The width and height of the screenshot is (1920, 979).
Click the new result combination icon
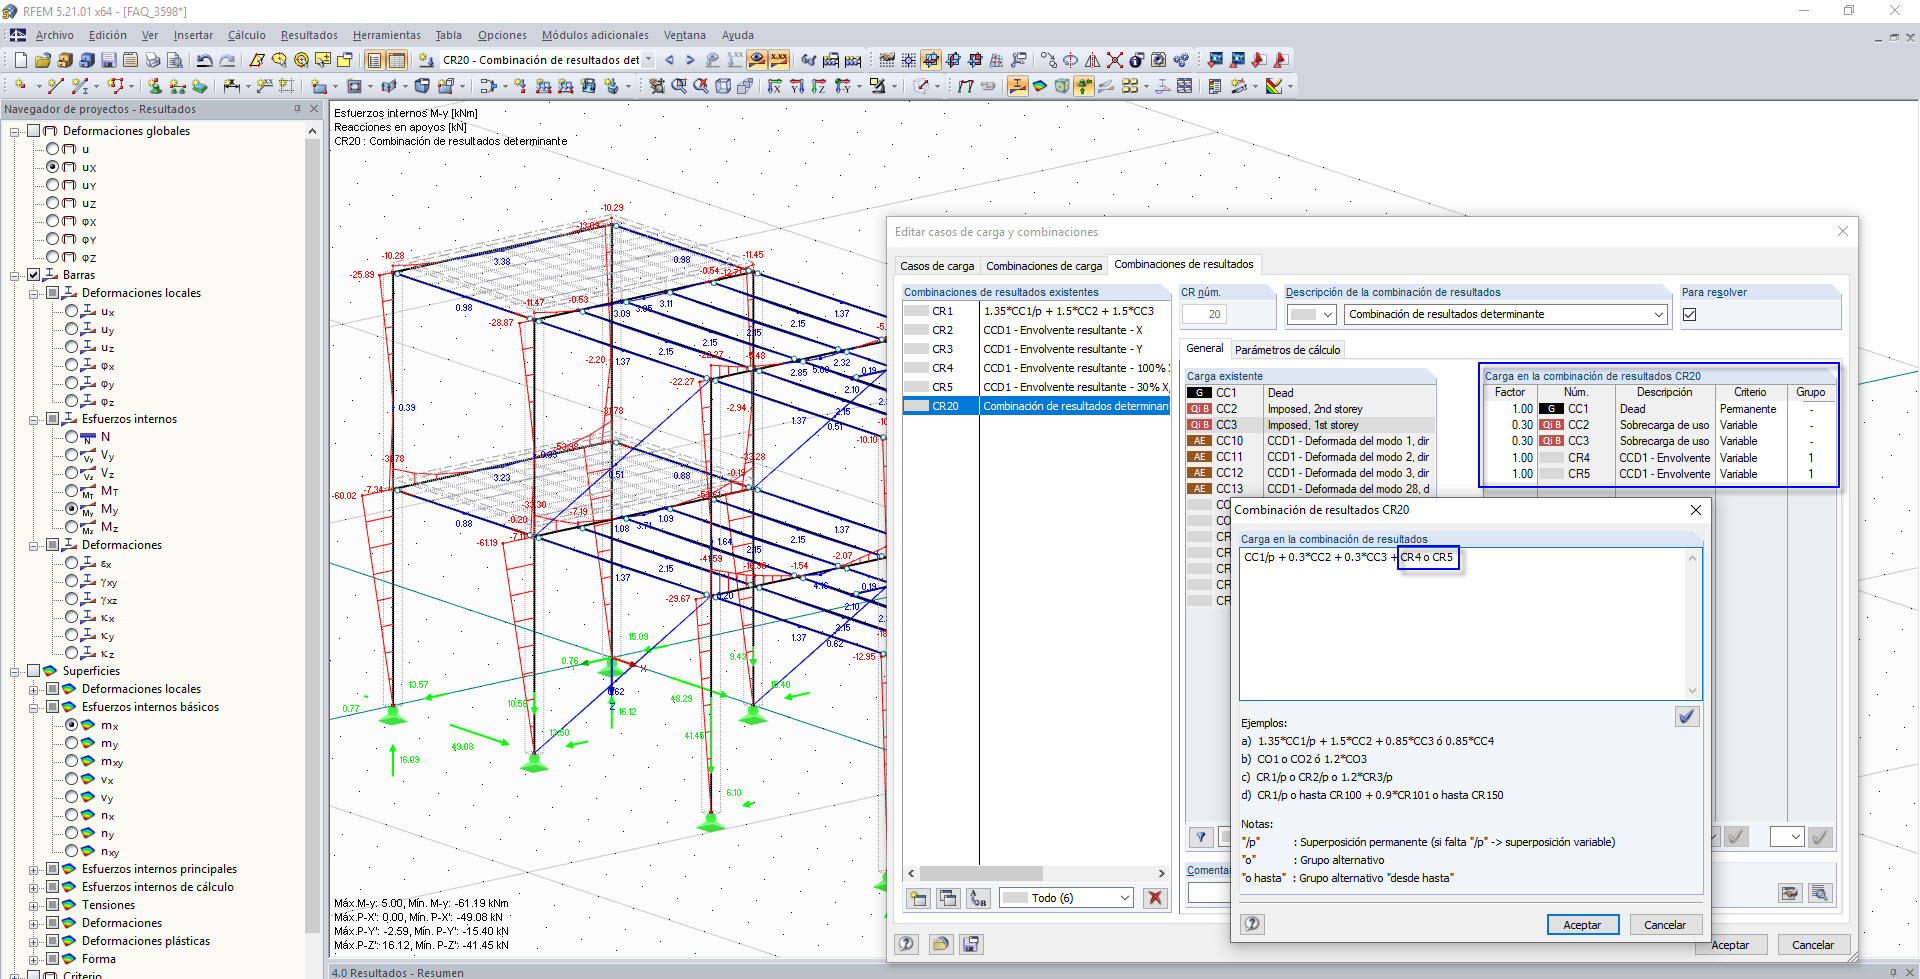(x=917, y=898)
